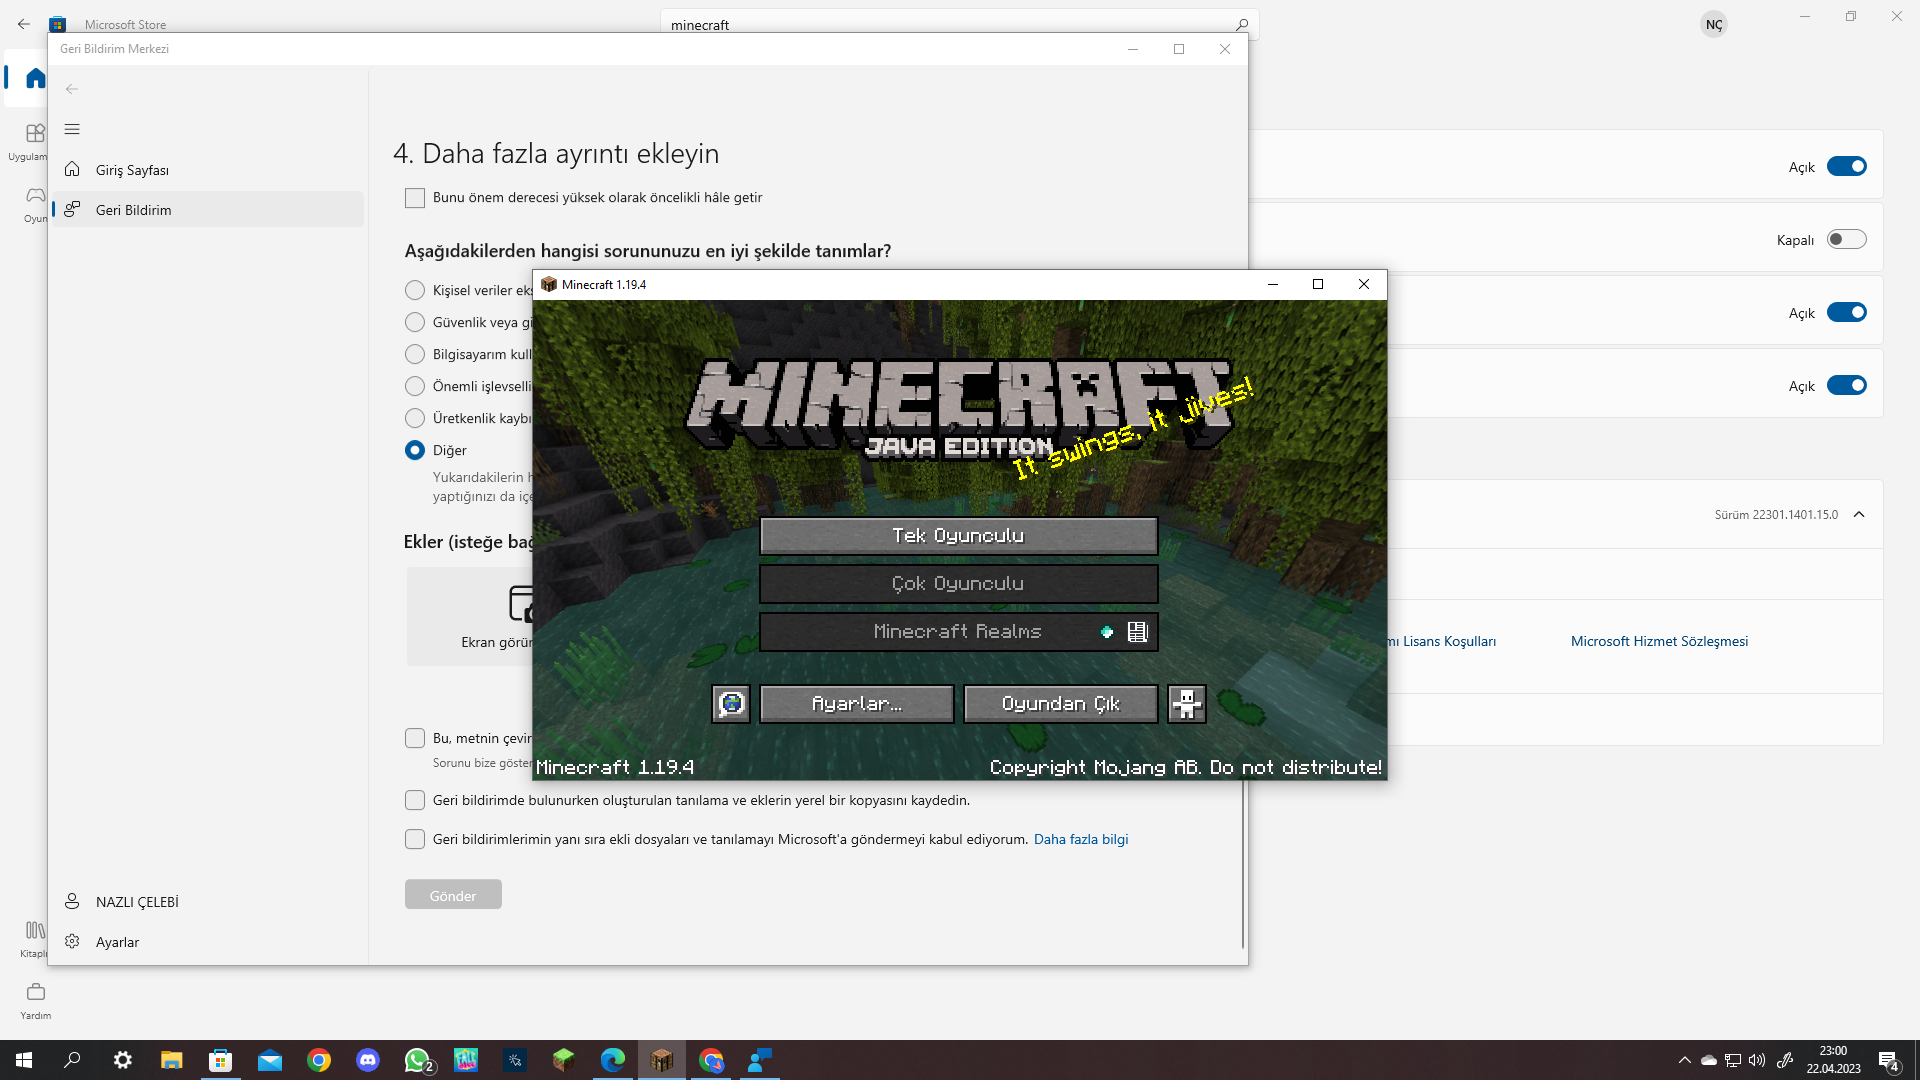The height and width of the screenshot is (1080, 1920).
Task: Turn on the 'Kapalı' toggle switch
Action: point(1846,240)
